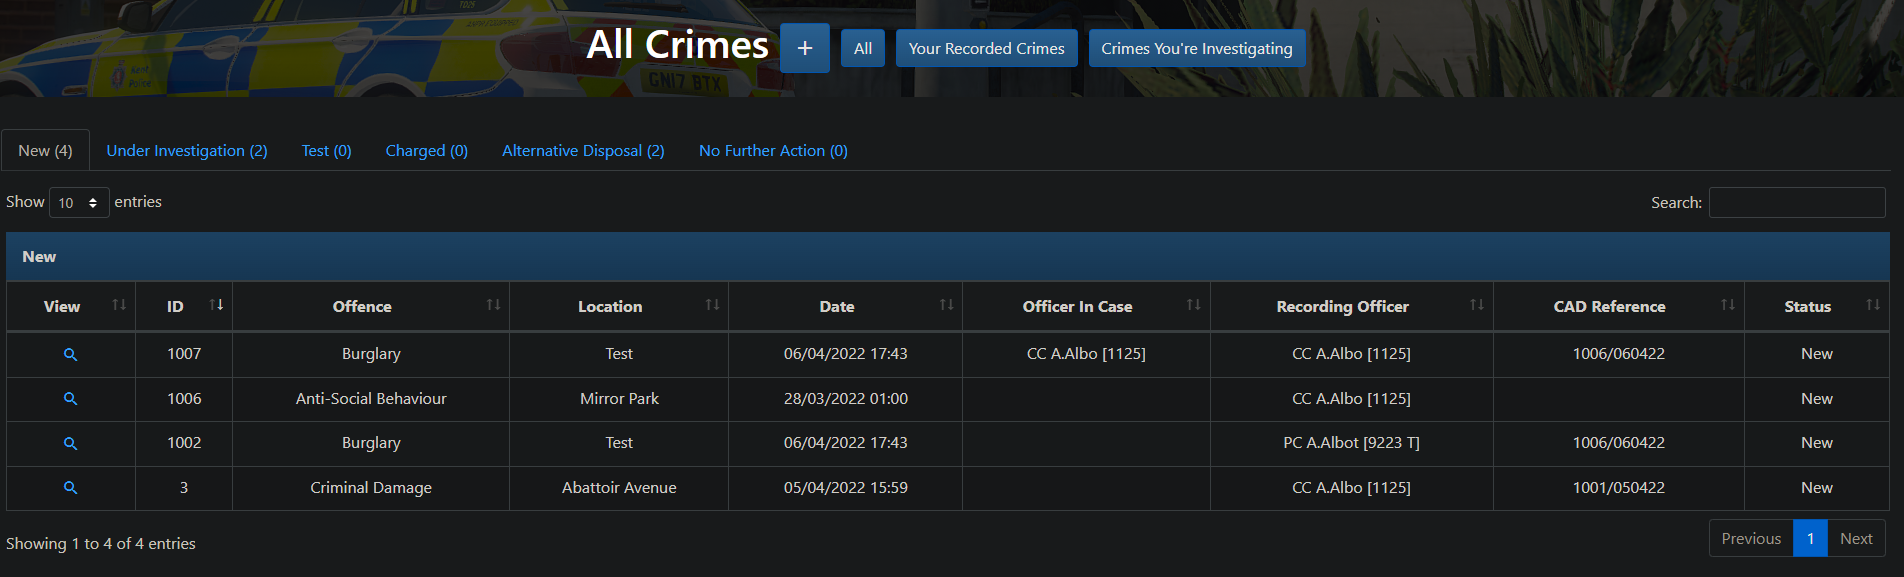View details of Criminal Damage crime 3
The width and height of the screenshot is (1904, 577).
[70, 488]
